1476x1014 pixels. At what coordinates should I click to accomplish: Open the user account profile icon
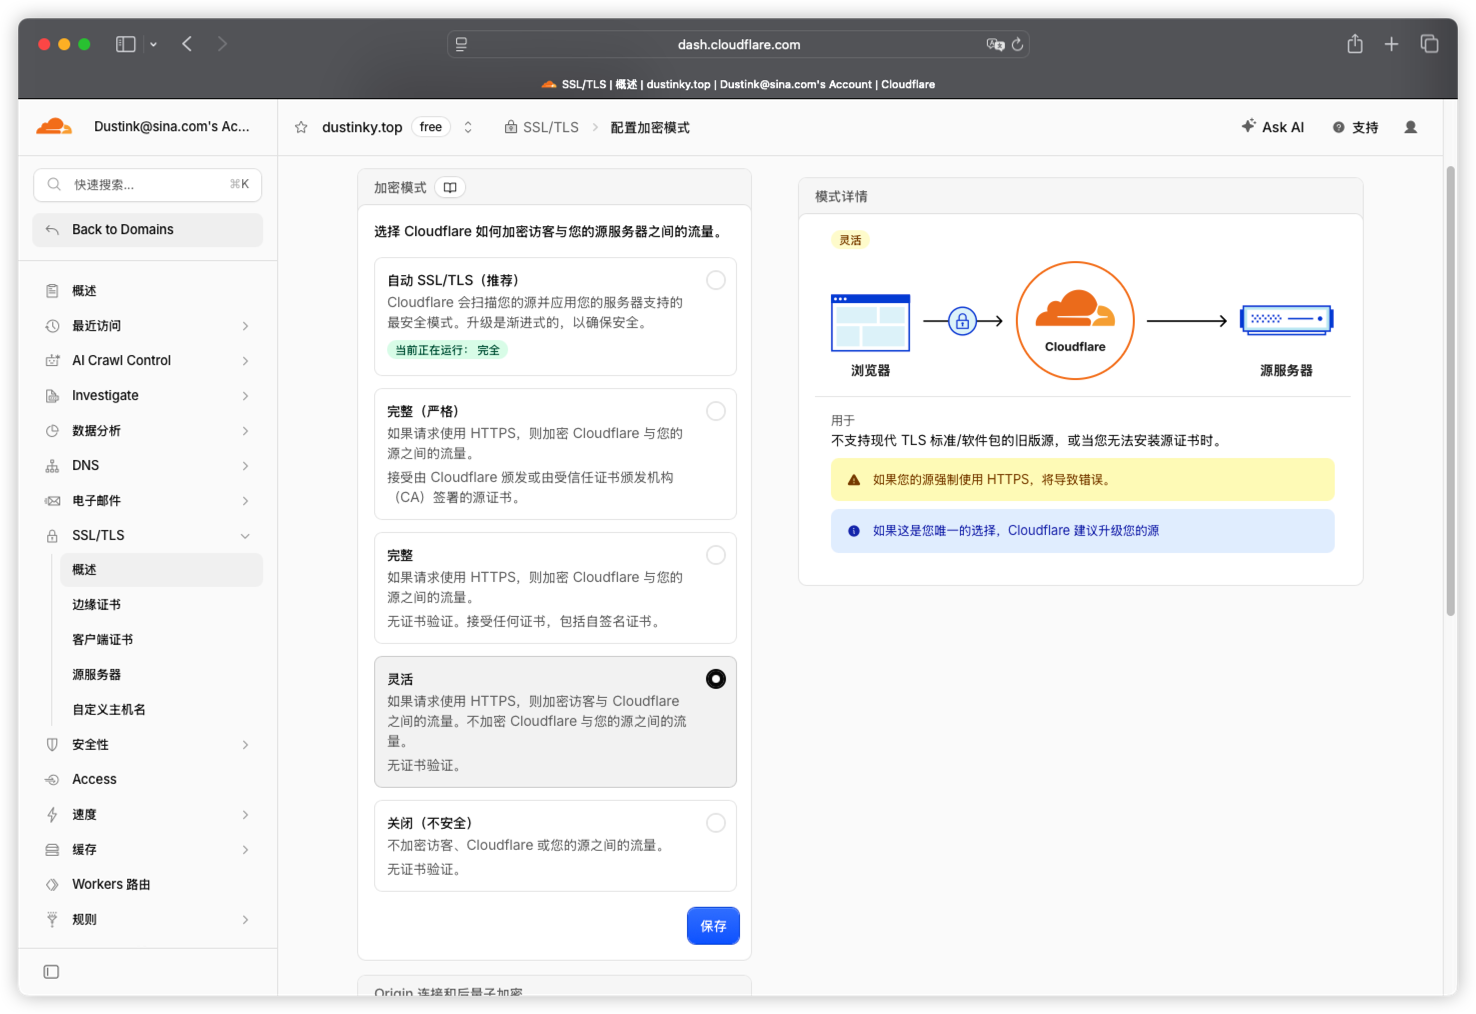tap(1411, 127)
